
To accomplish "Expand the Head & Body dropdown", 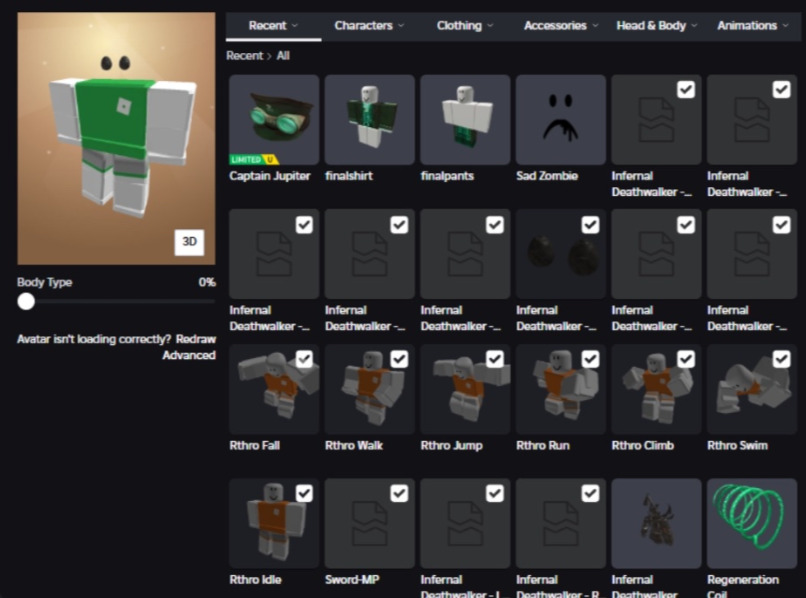I will tap(653, 25).
